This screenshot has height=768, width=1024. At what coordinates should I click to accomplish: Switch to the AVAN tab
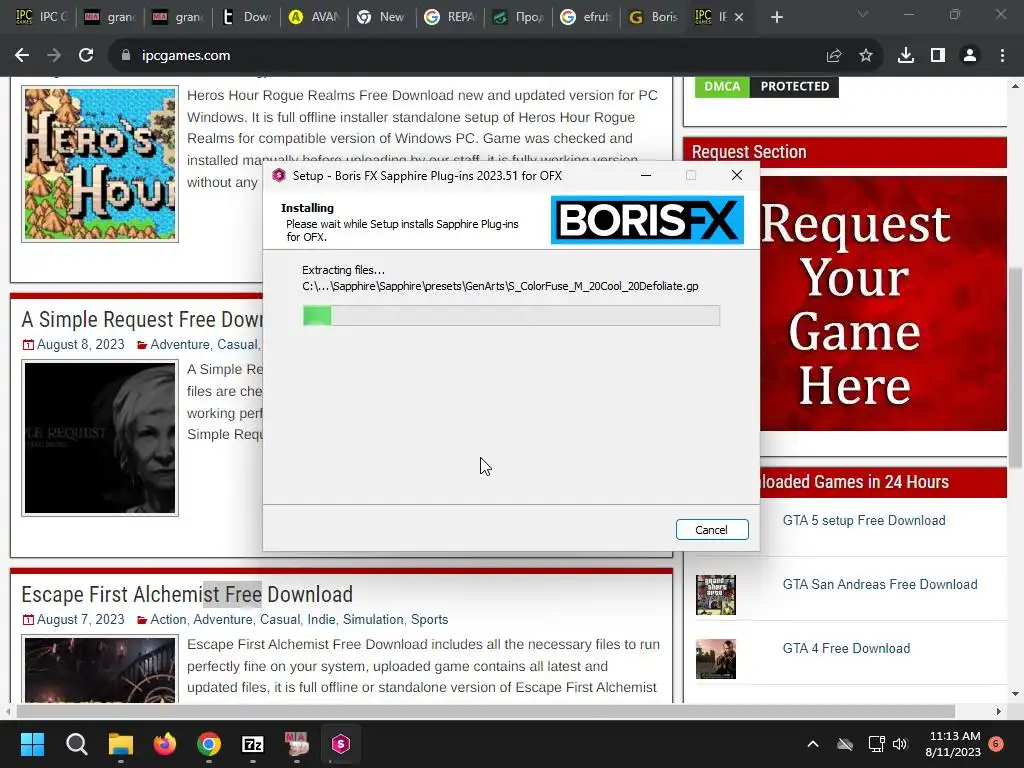(x=315, y=17)
